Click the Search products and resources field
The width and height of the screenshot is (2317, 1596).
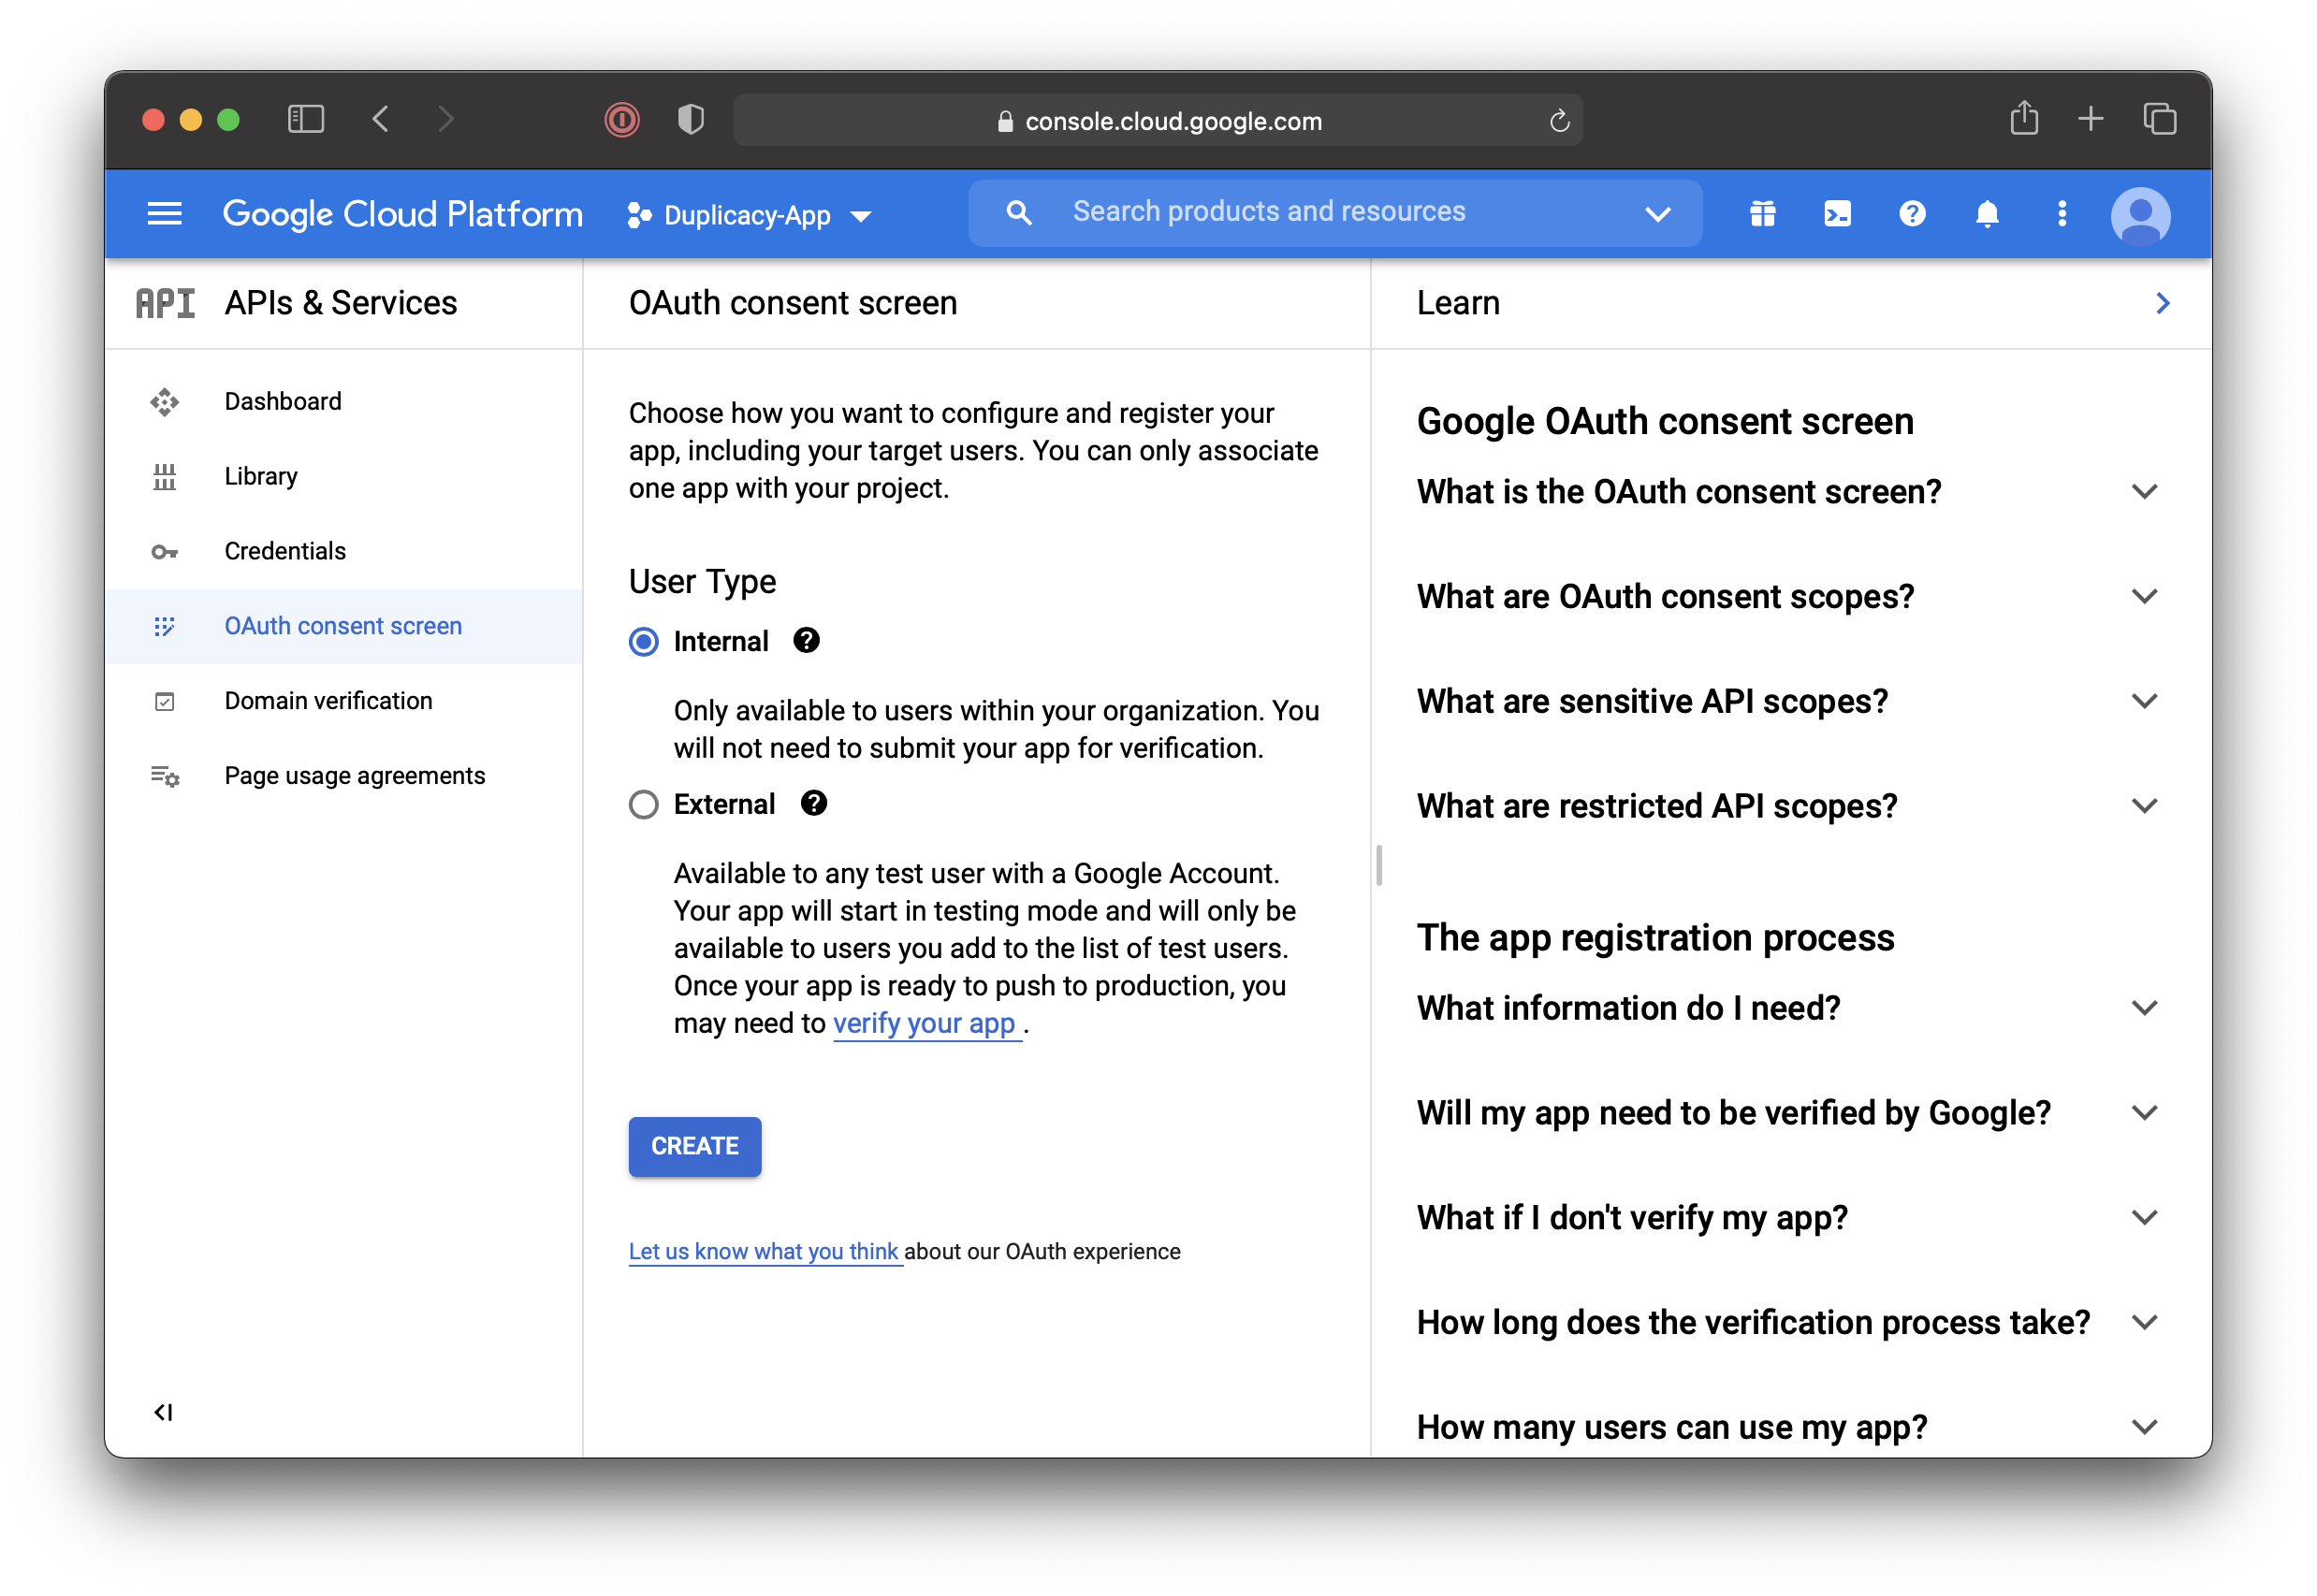[1300, 212]
